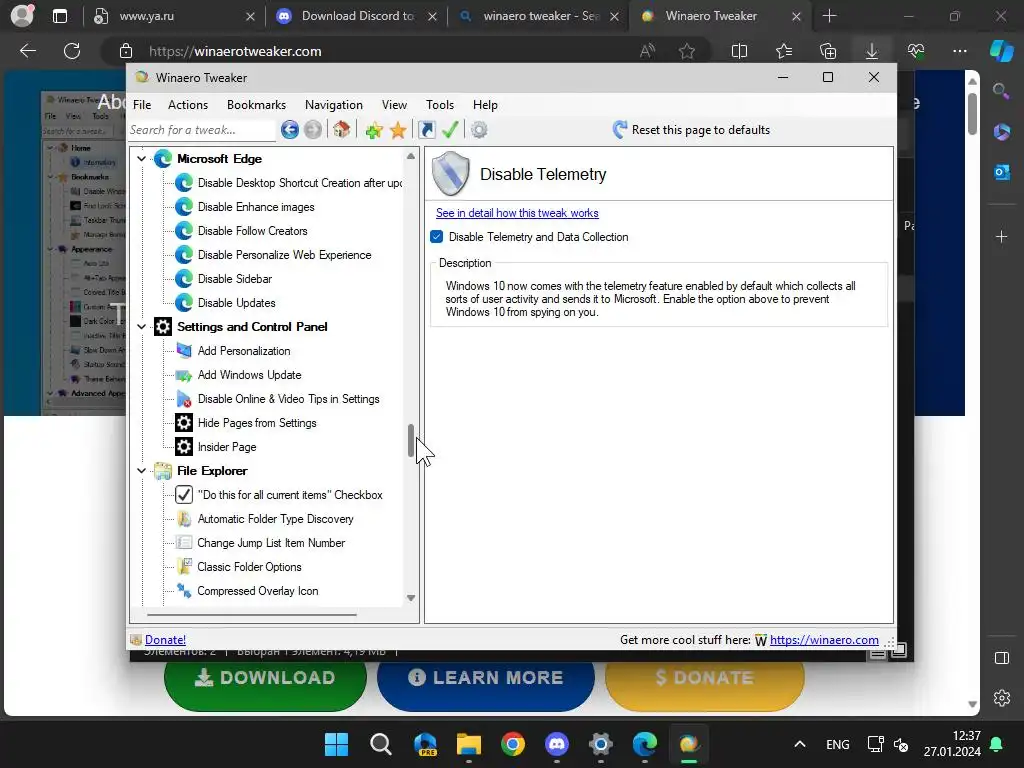Open the Actions menu
This screenshot has width=1024, height=768.
[188, 105]
